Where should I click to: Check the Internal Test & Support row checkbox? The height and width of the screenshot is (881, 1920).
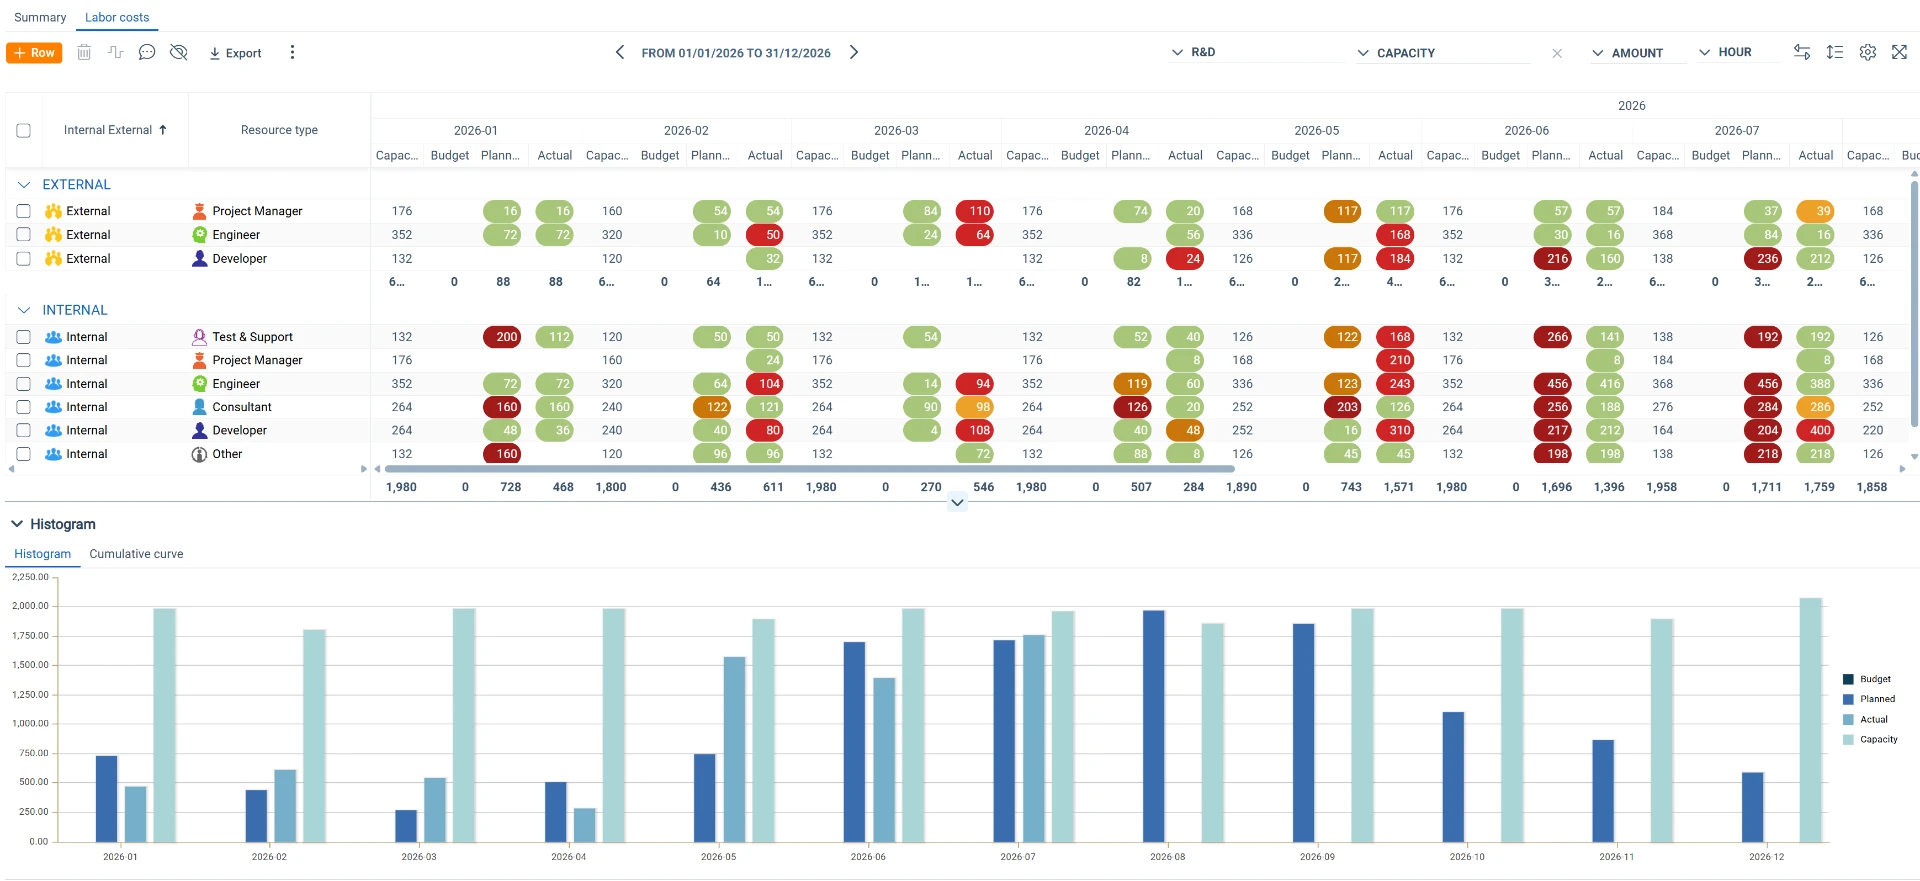[24, 337]
